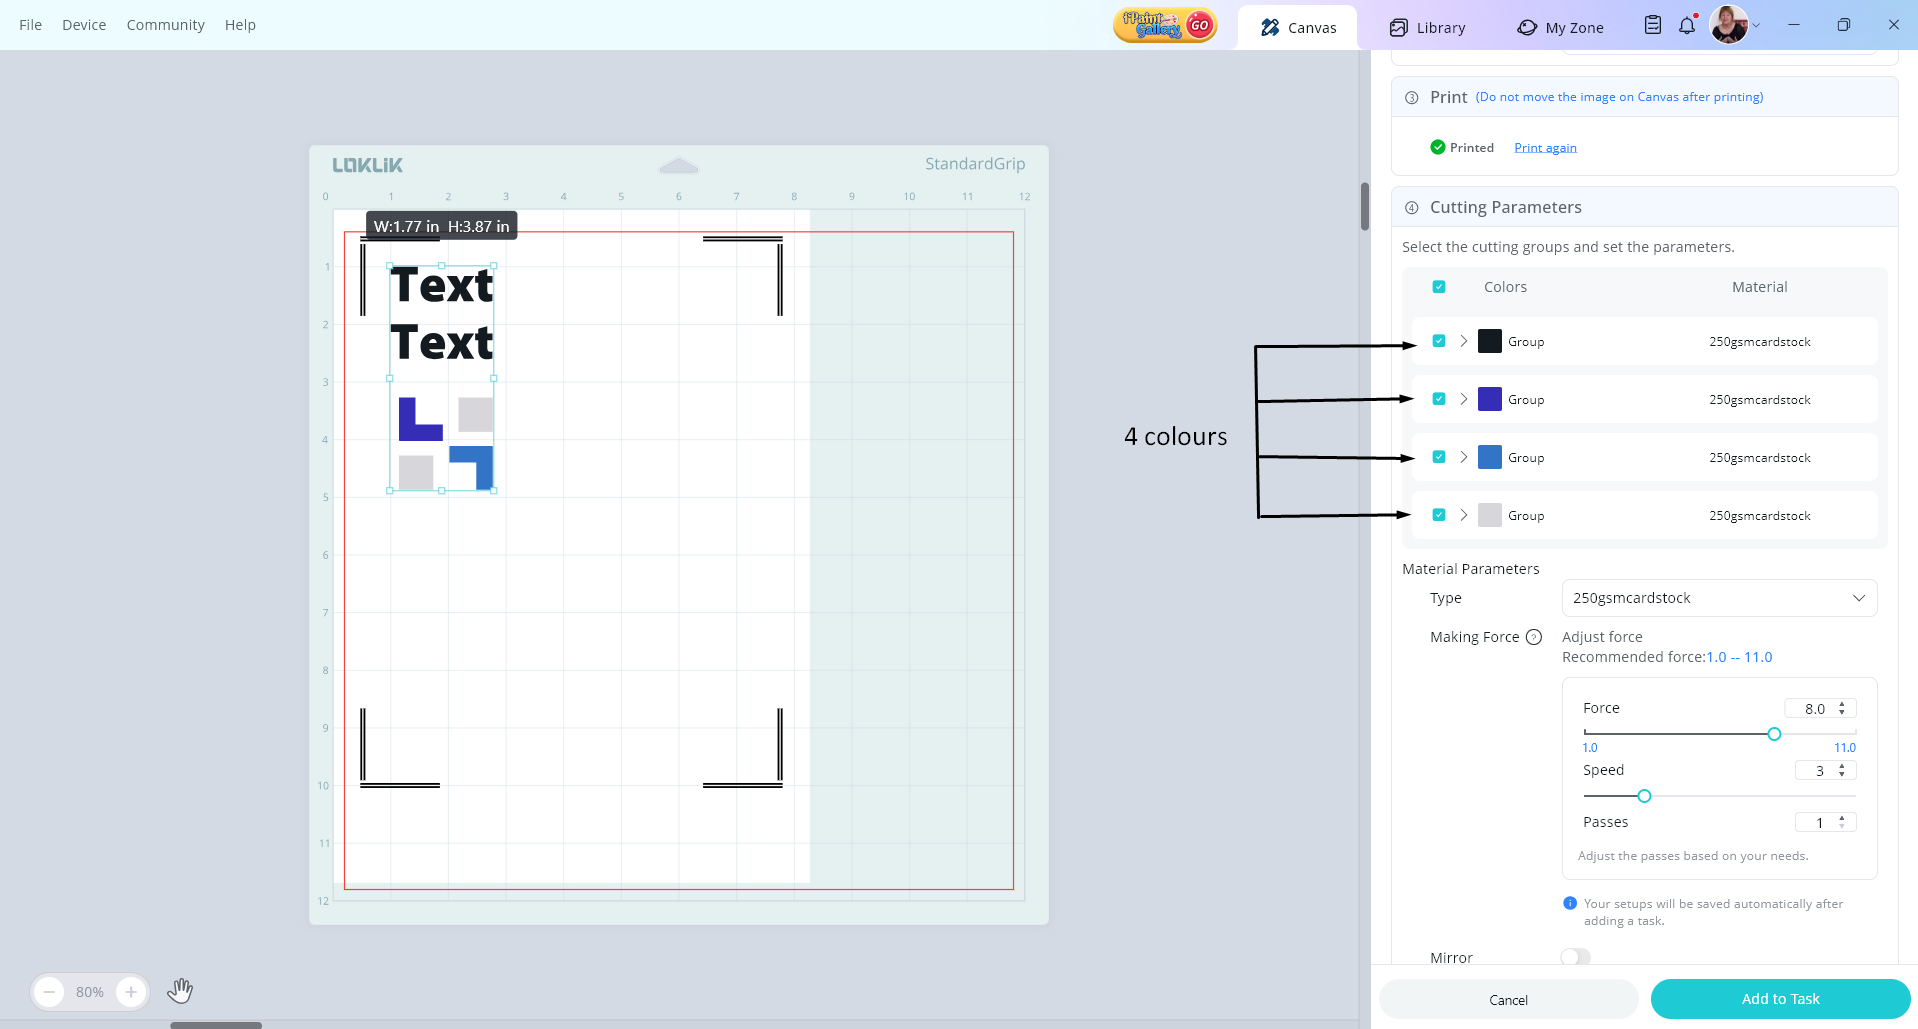This screenshot has width=1918, height=1029.
Task: Enable the Mirror toggle switch
Action: (x=1575, y=957)
